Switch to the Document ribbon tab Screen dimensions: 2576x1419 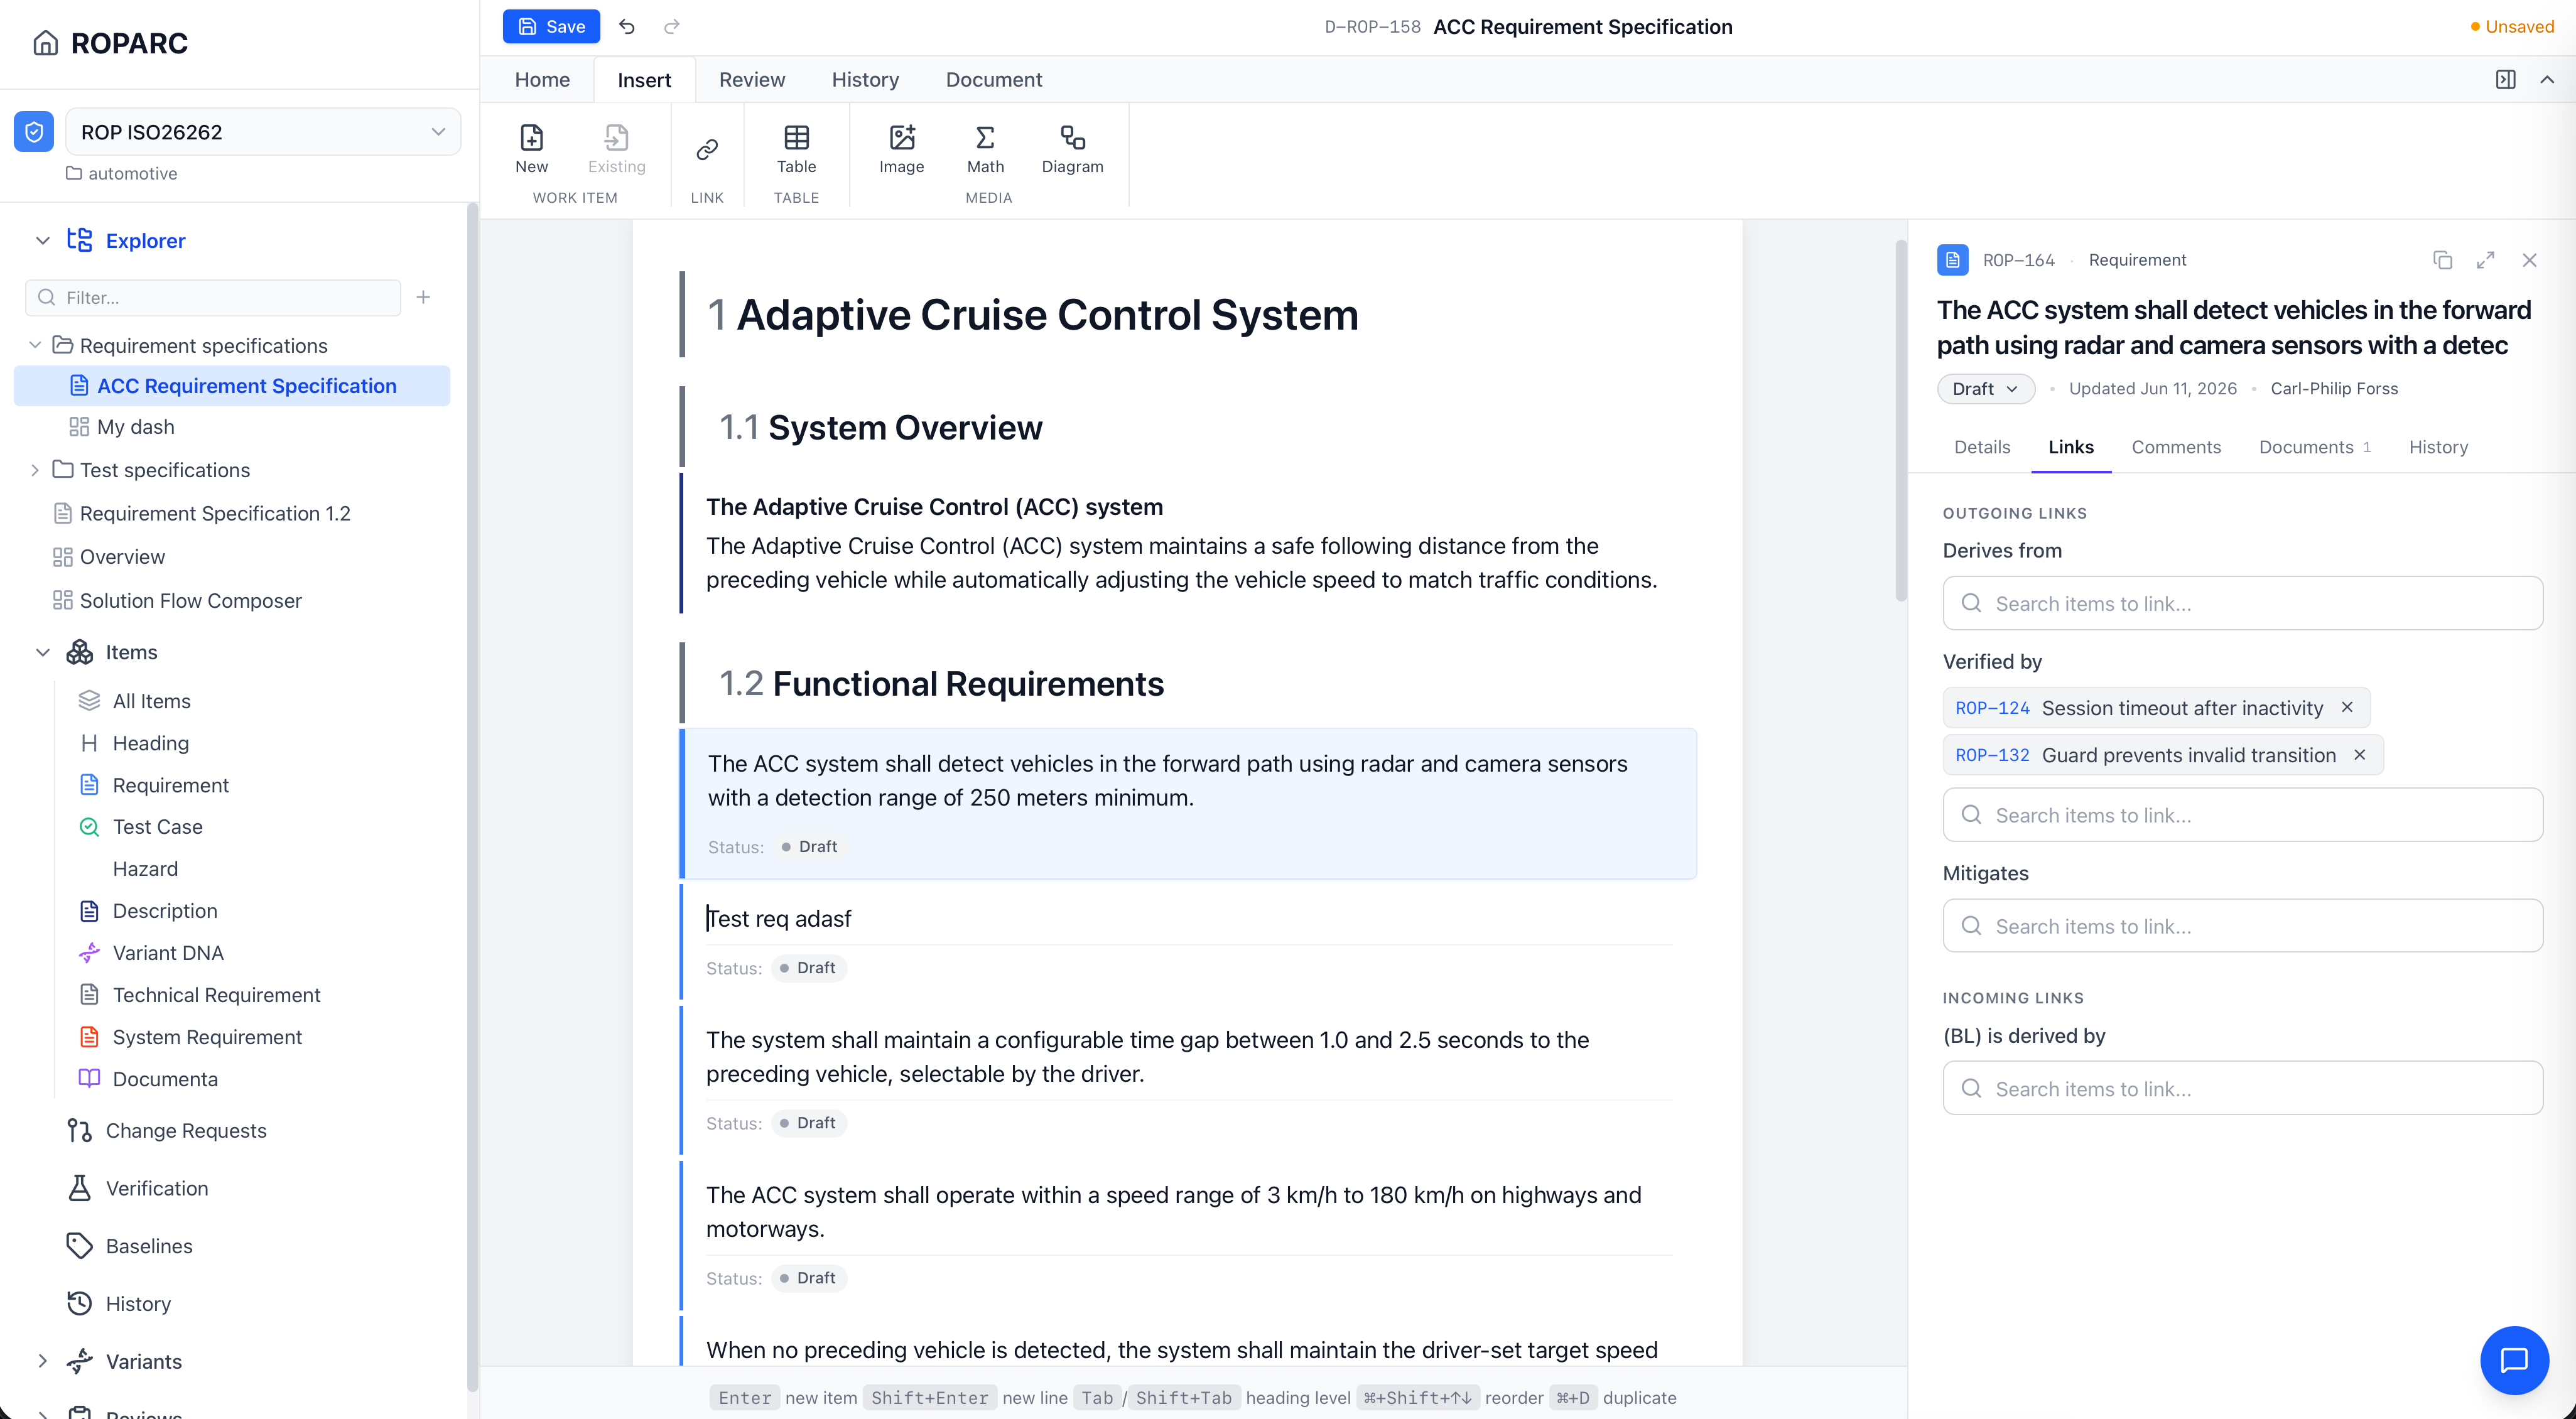click(x=993, y=80)
